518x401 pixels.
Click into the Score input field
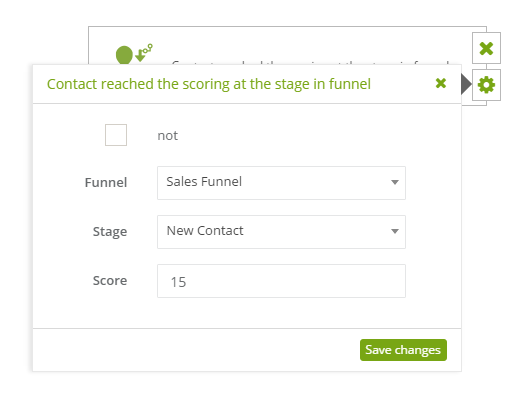(281, 281)
